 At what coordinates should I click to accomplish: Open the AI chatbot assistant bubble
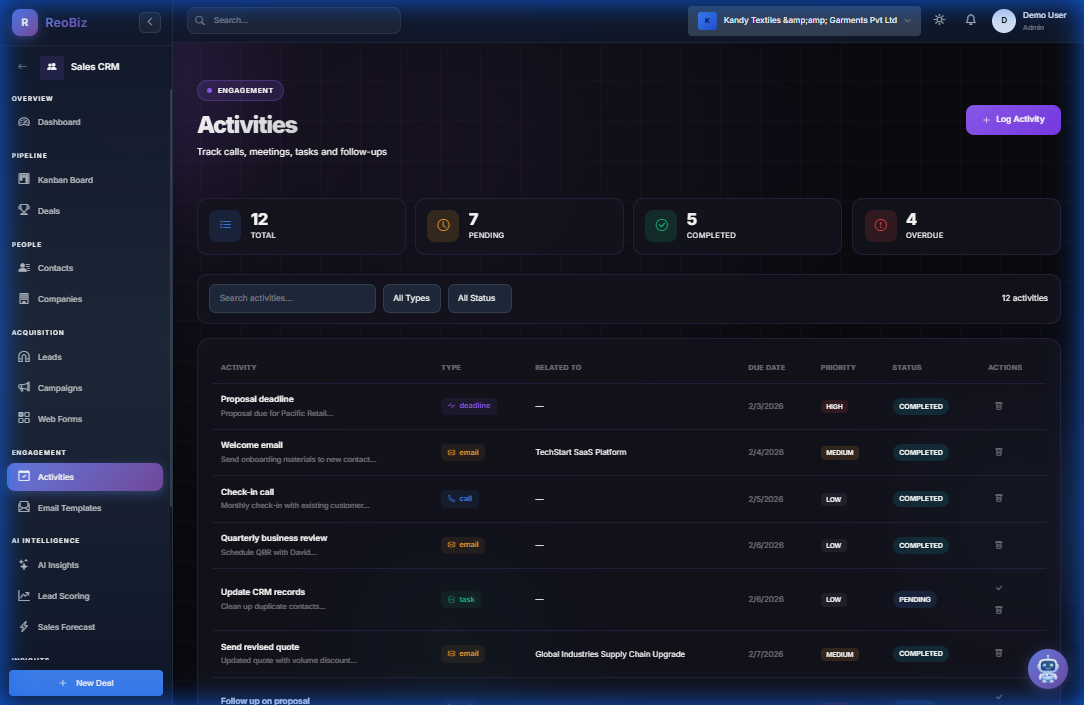[x=1048, y=668]
